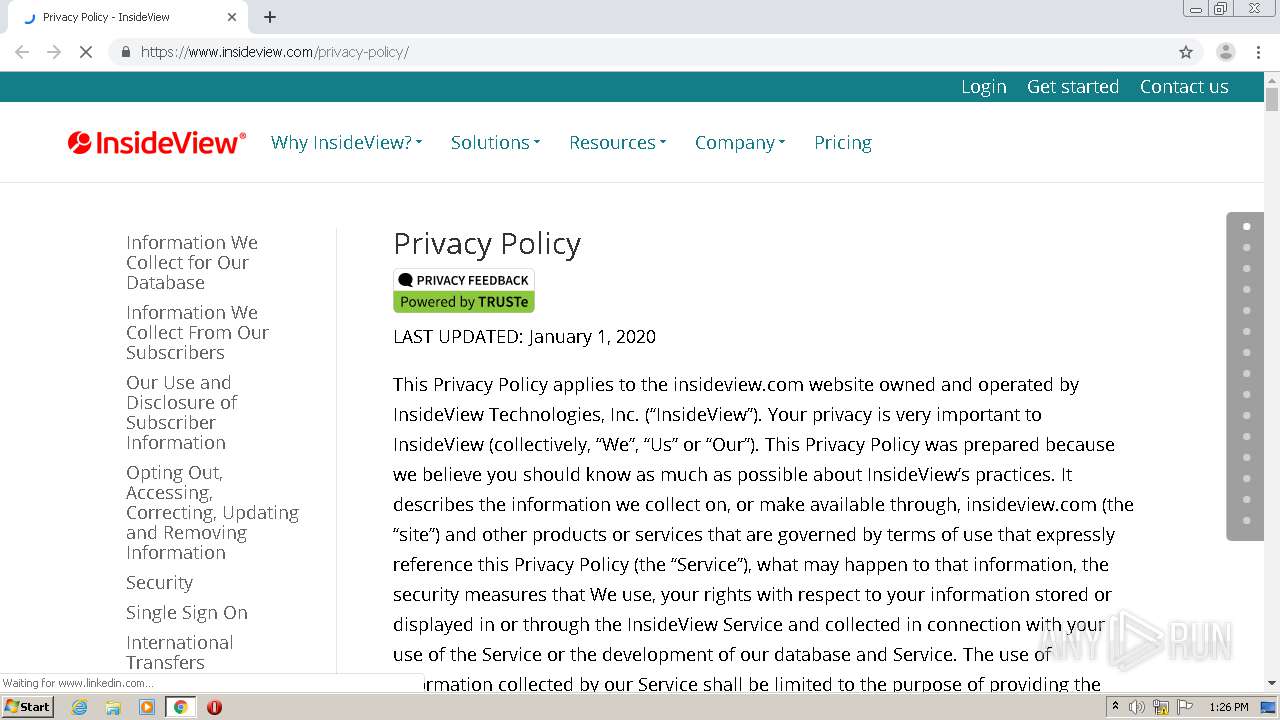Jump to Information We Collect for Our Database

(x=192, y=263)
